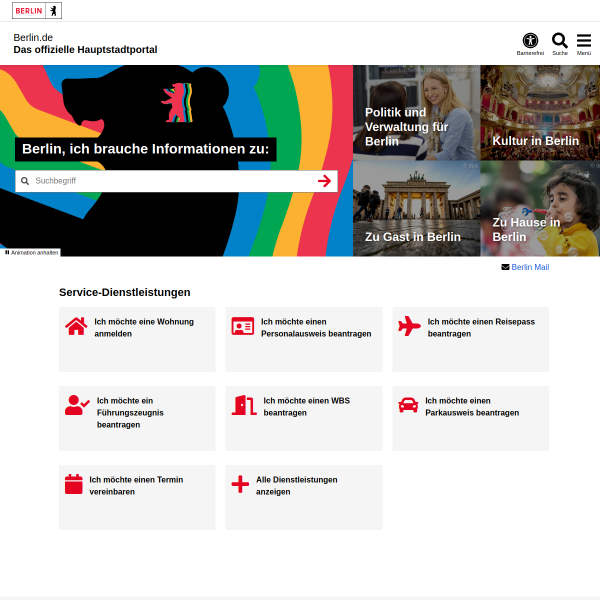Click 'Berlin, ich brauche Informationen zu:' heading
This screenshot has width=600, height=600.
[x=145, y=149]
